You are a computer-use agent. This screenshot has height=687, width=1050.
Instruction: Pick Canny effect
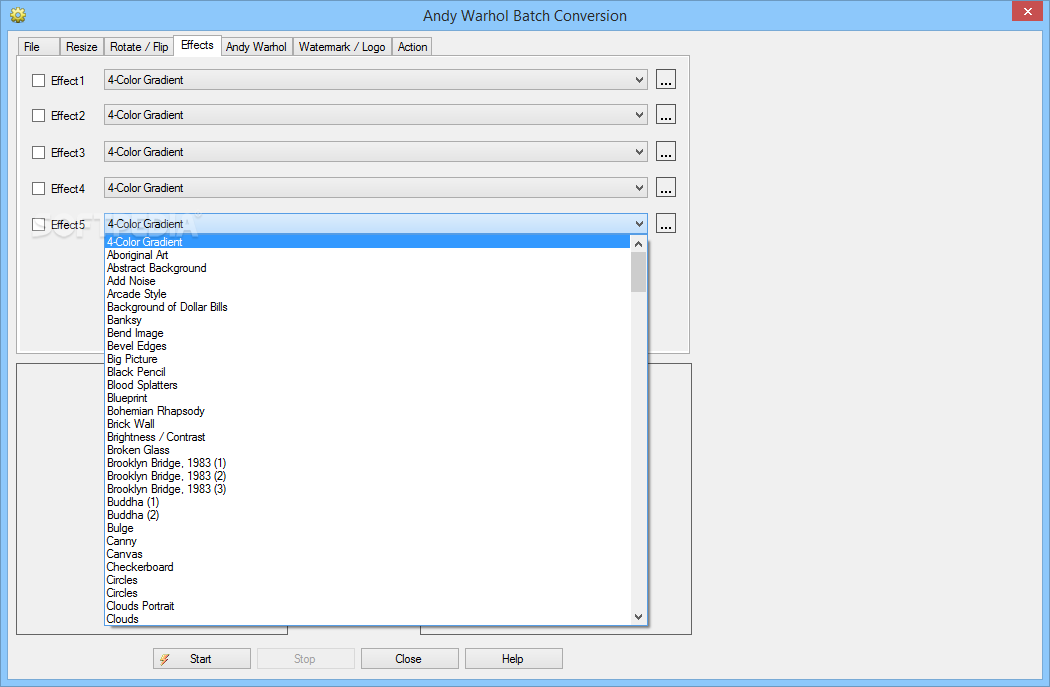(367, 541)
